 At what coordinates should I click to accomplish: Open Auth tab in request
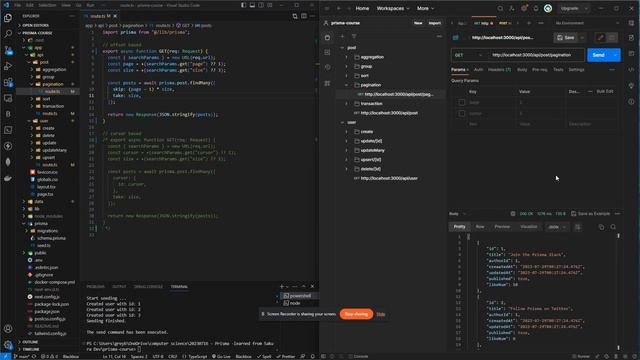click(x=478, y=70)
